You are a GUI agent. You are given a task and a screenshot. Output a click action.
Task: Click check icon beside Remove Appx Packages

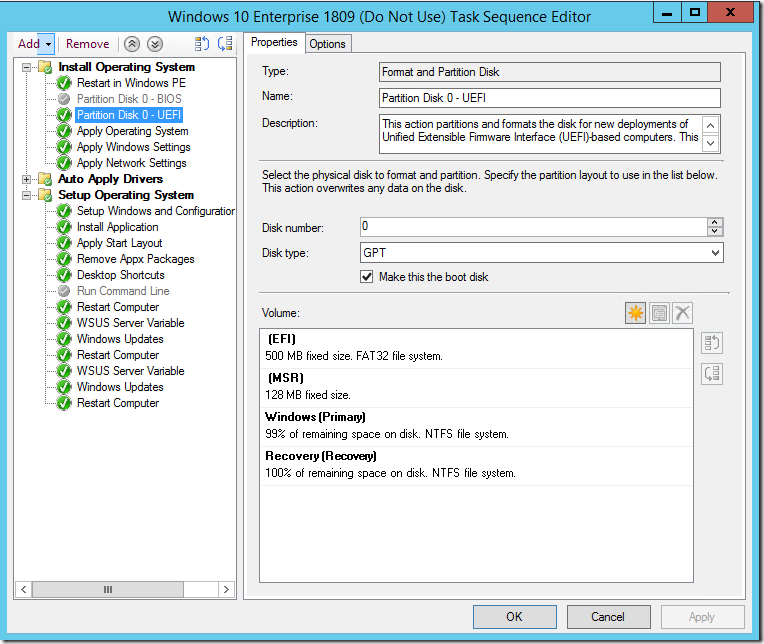click(x=64, y=259)
